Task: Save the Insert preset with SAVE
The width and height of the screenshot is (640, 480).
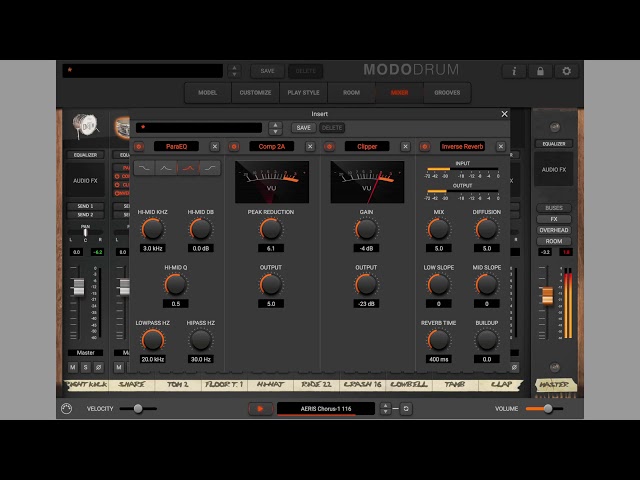Action: click(303, 128)
